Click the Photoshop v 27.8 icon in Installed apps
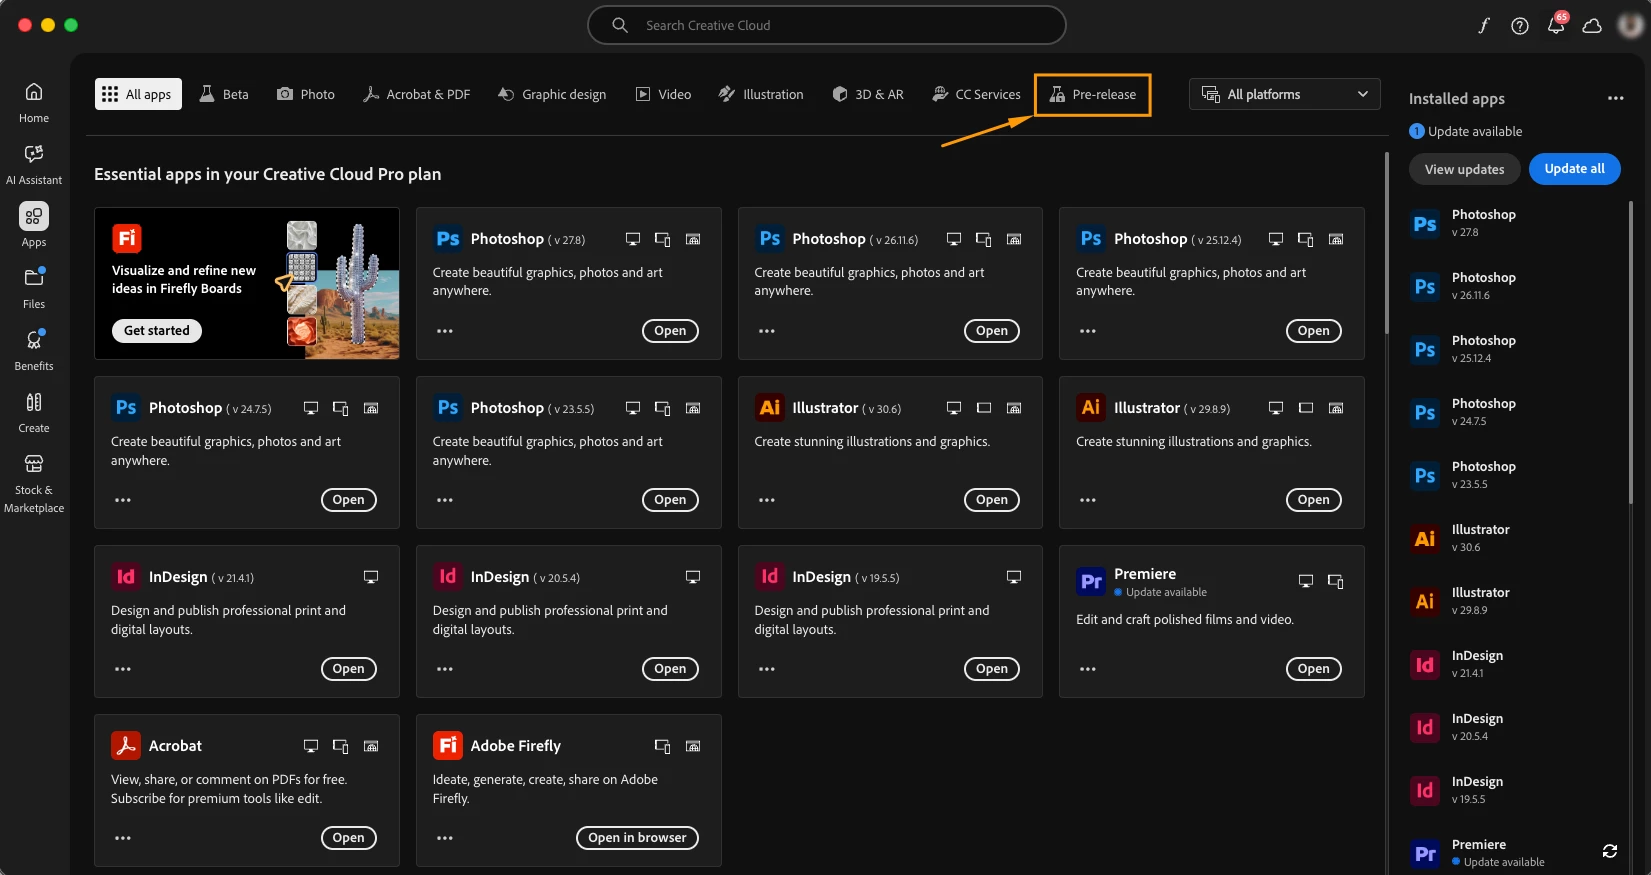 (x=1425, y=224)
